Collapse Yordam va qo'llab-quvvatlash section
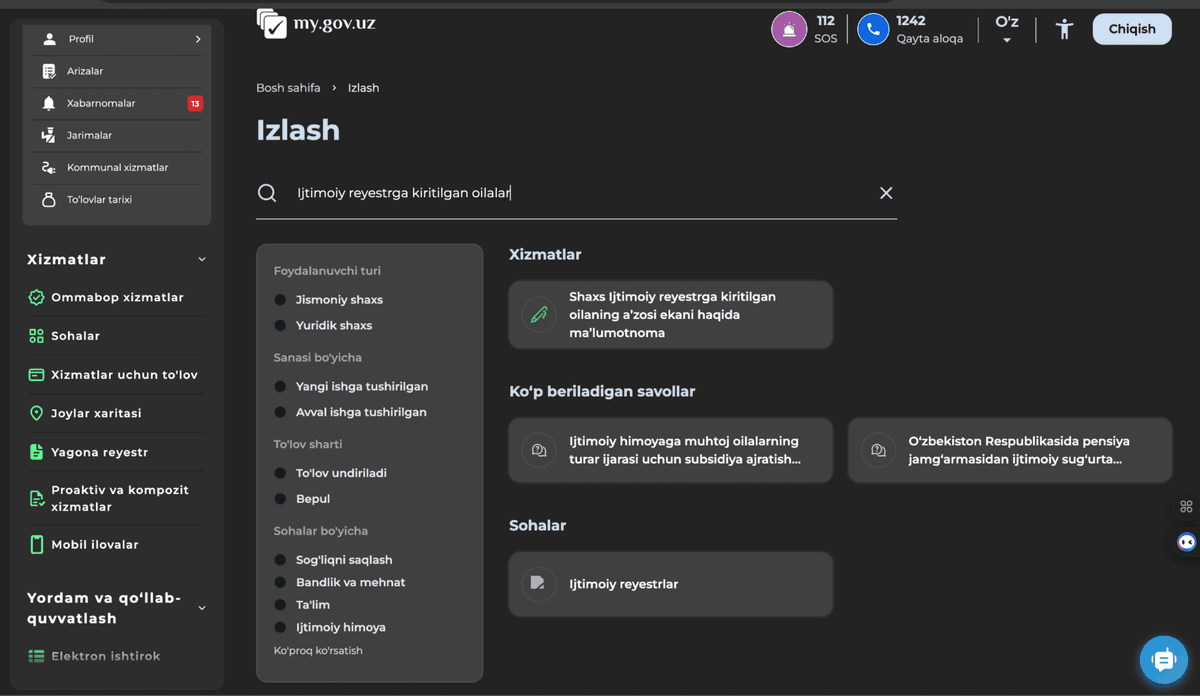 point(202,608)
